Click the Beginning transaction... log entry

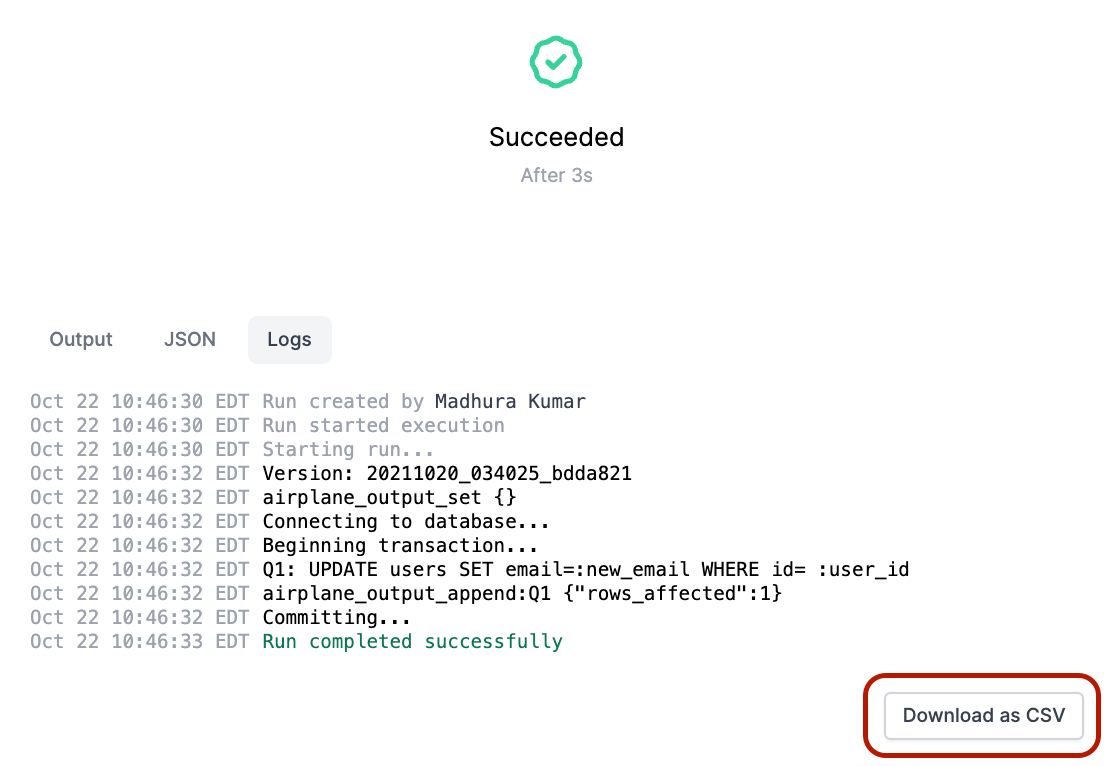284,546
